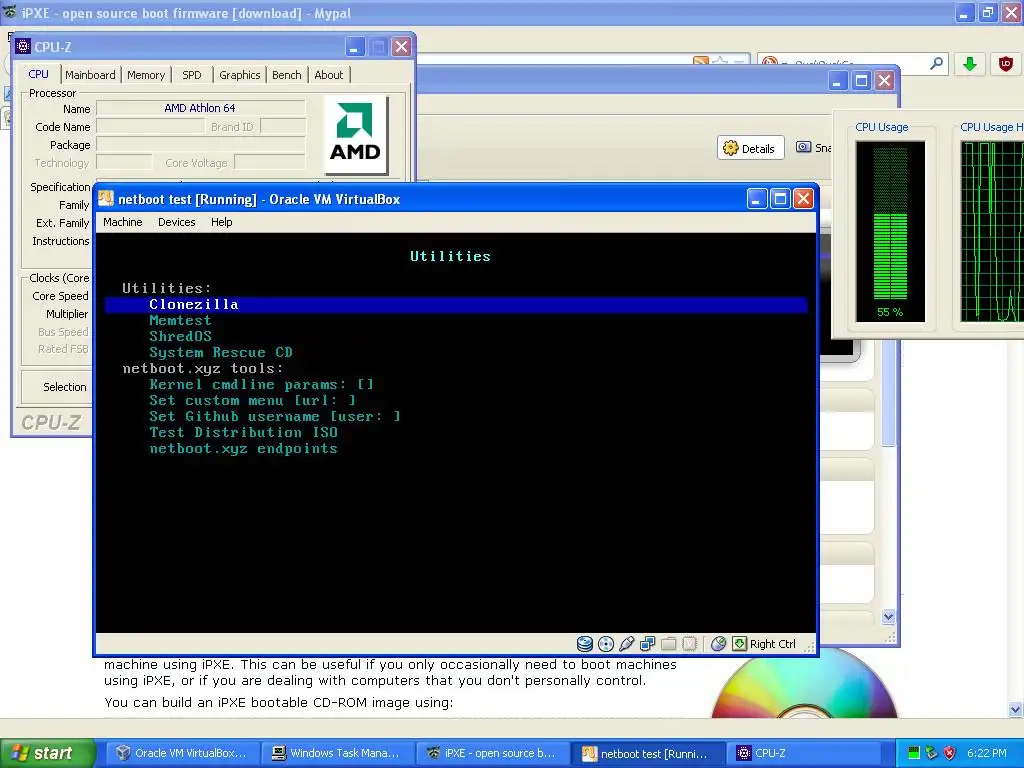Click the VirtualBox icon in netboot test title bar
Screen dimensions: 1024x768
[106, 199]
